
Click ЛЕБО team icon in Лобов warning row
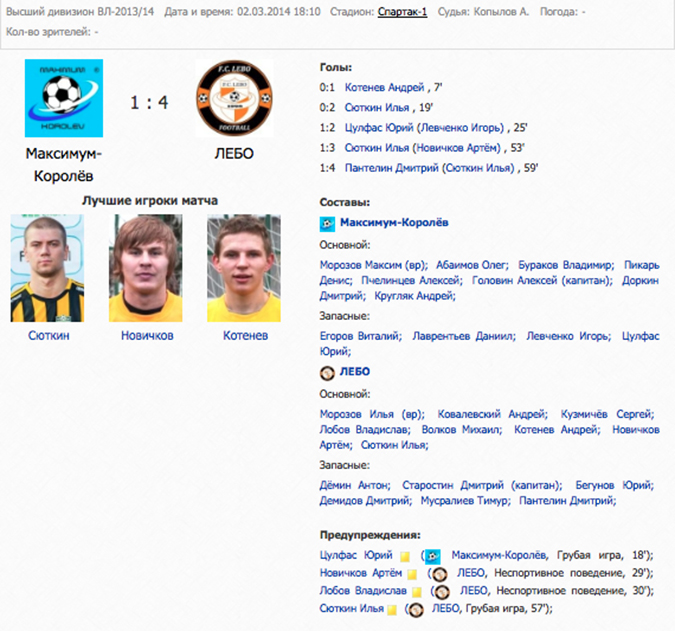click(x=443, y=593)
